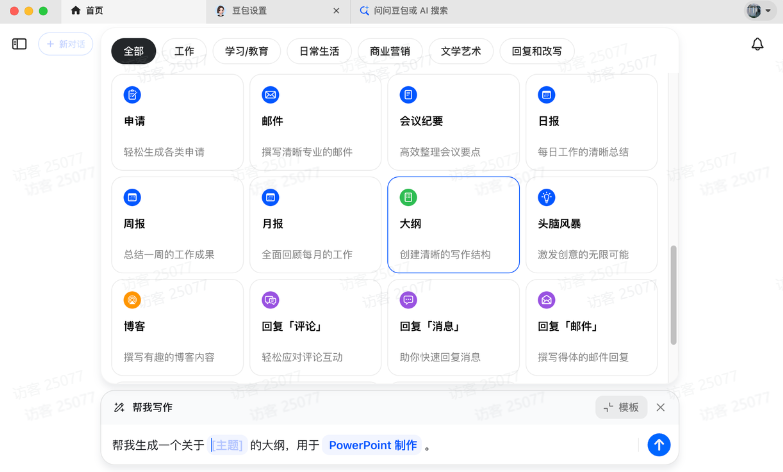Click the 轻松应对评论互动 description
783x472 pixels.
click(x=302, y=357)
